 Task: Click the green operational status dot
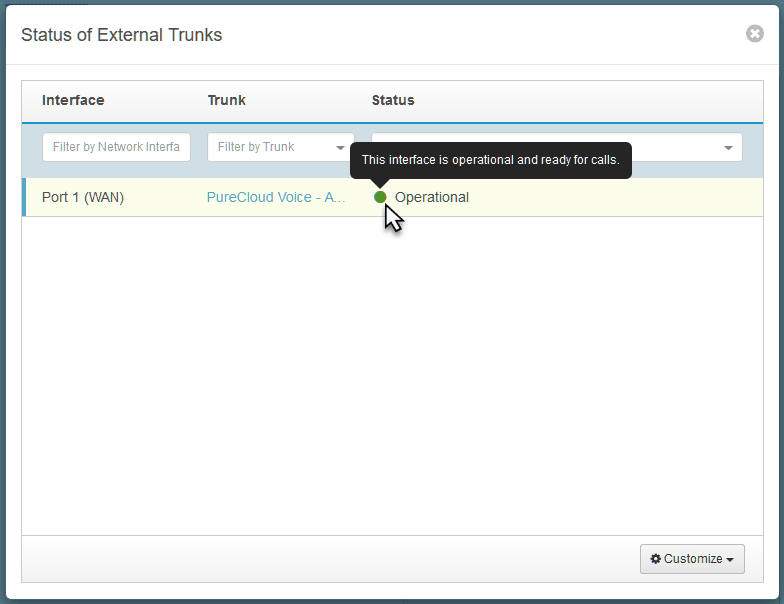380,197
